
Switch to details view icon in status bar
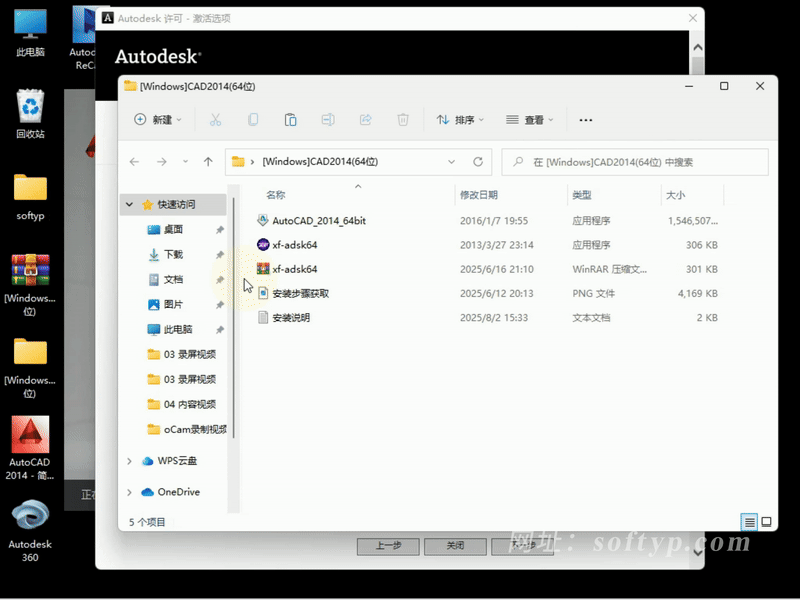(x=749, y=522)
